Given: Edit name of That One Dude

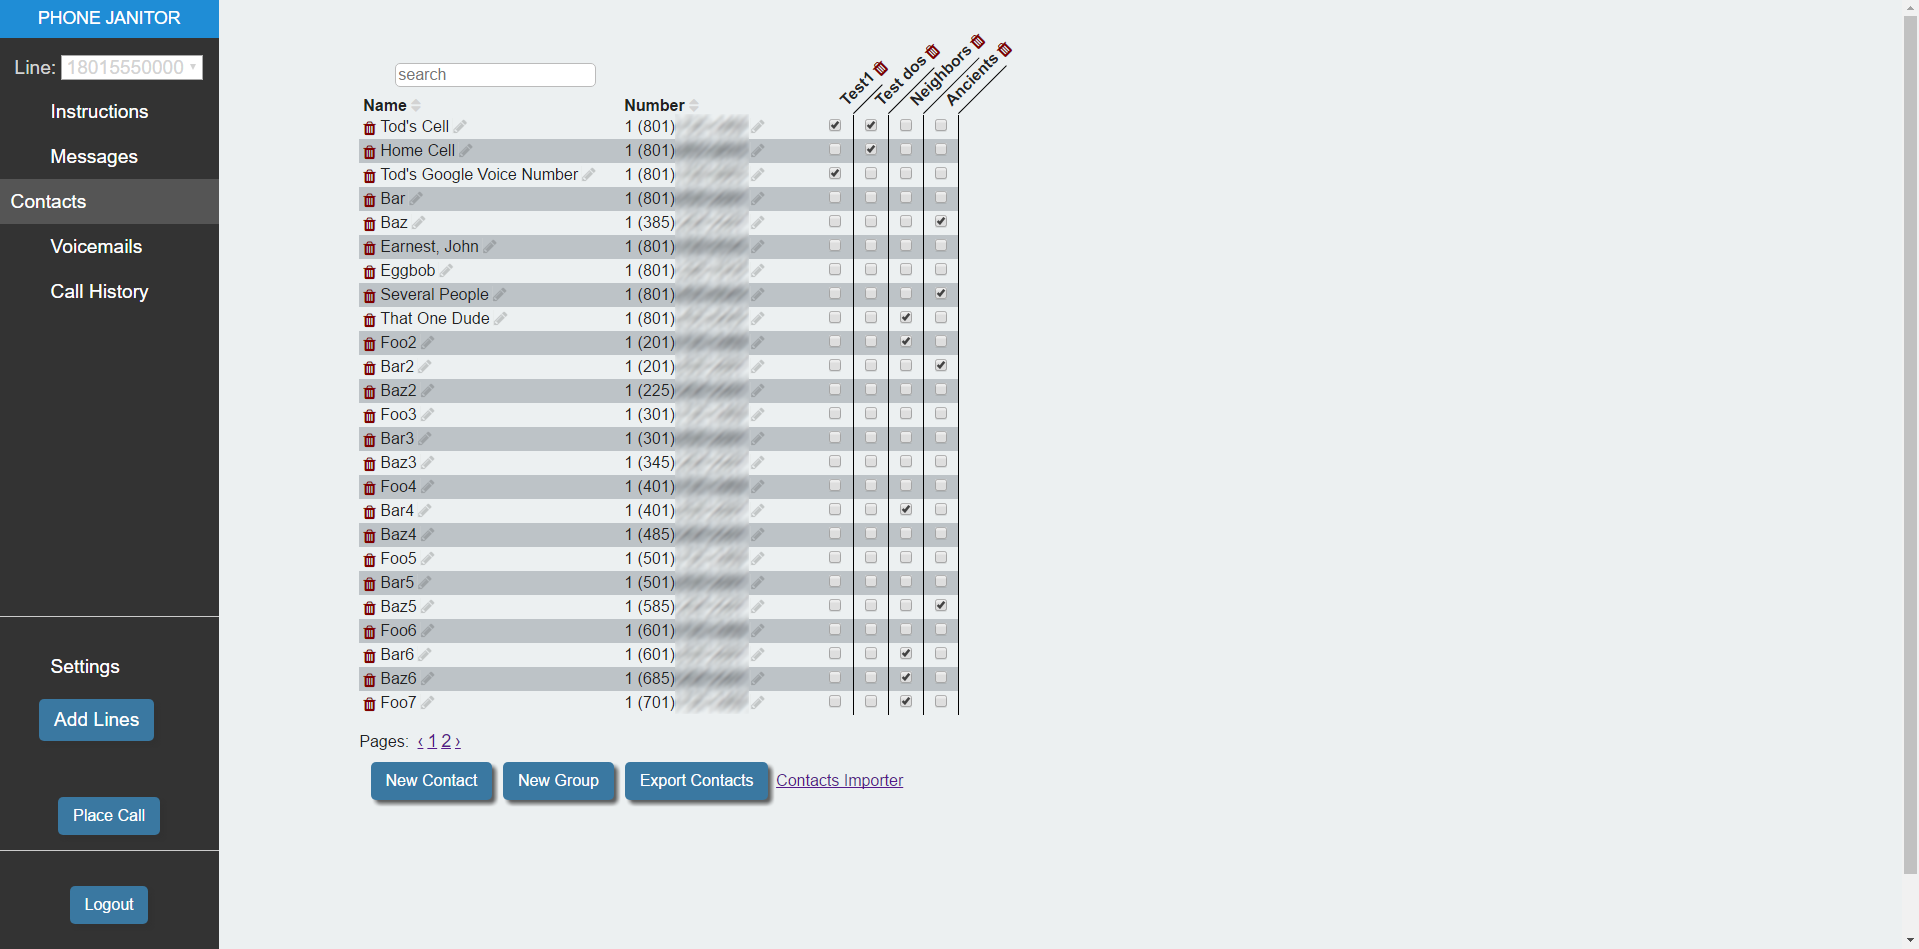Looking at the screenshot, I should [501, 319].
